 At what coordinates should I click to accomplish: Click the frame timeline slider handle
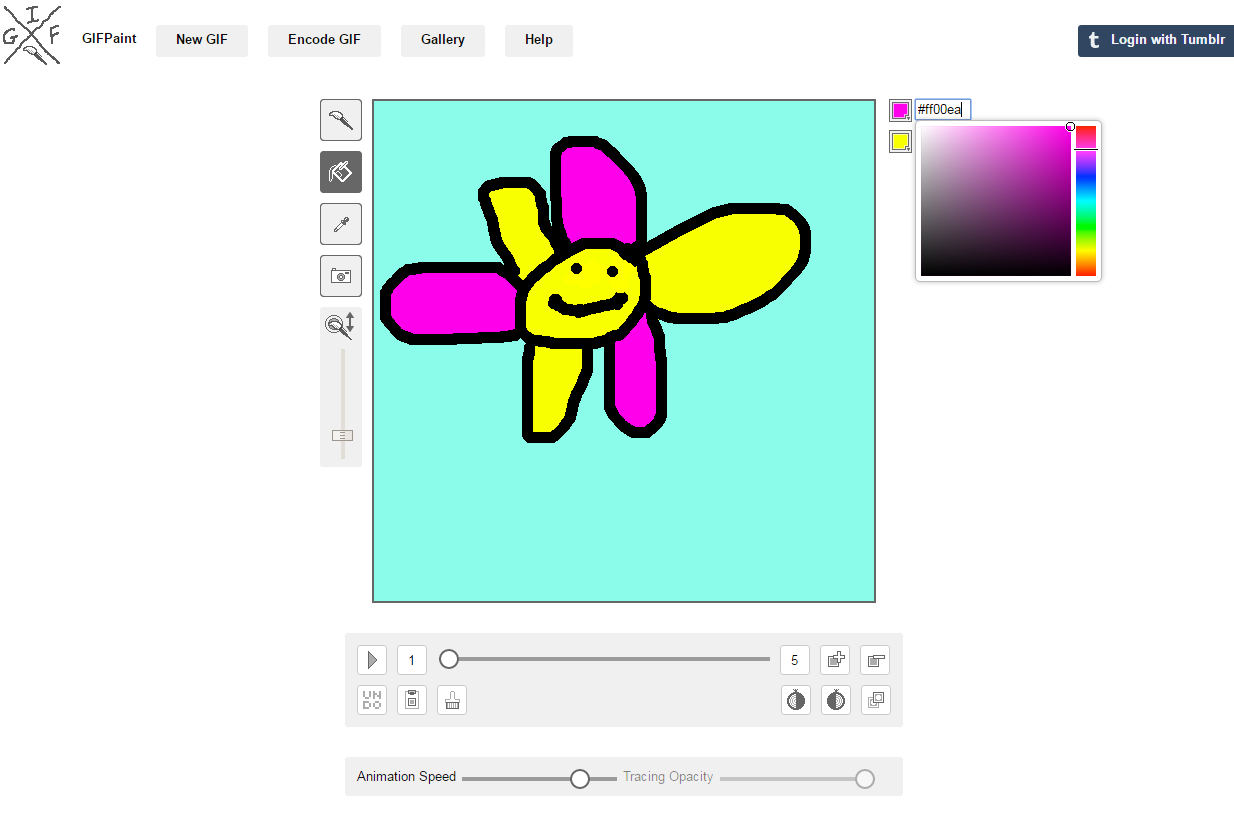(x=449, y=659)
